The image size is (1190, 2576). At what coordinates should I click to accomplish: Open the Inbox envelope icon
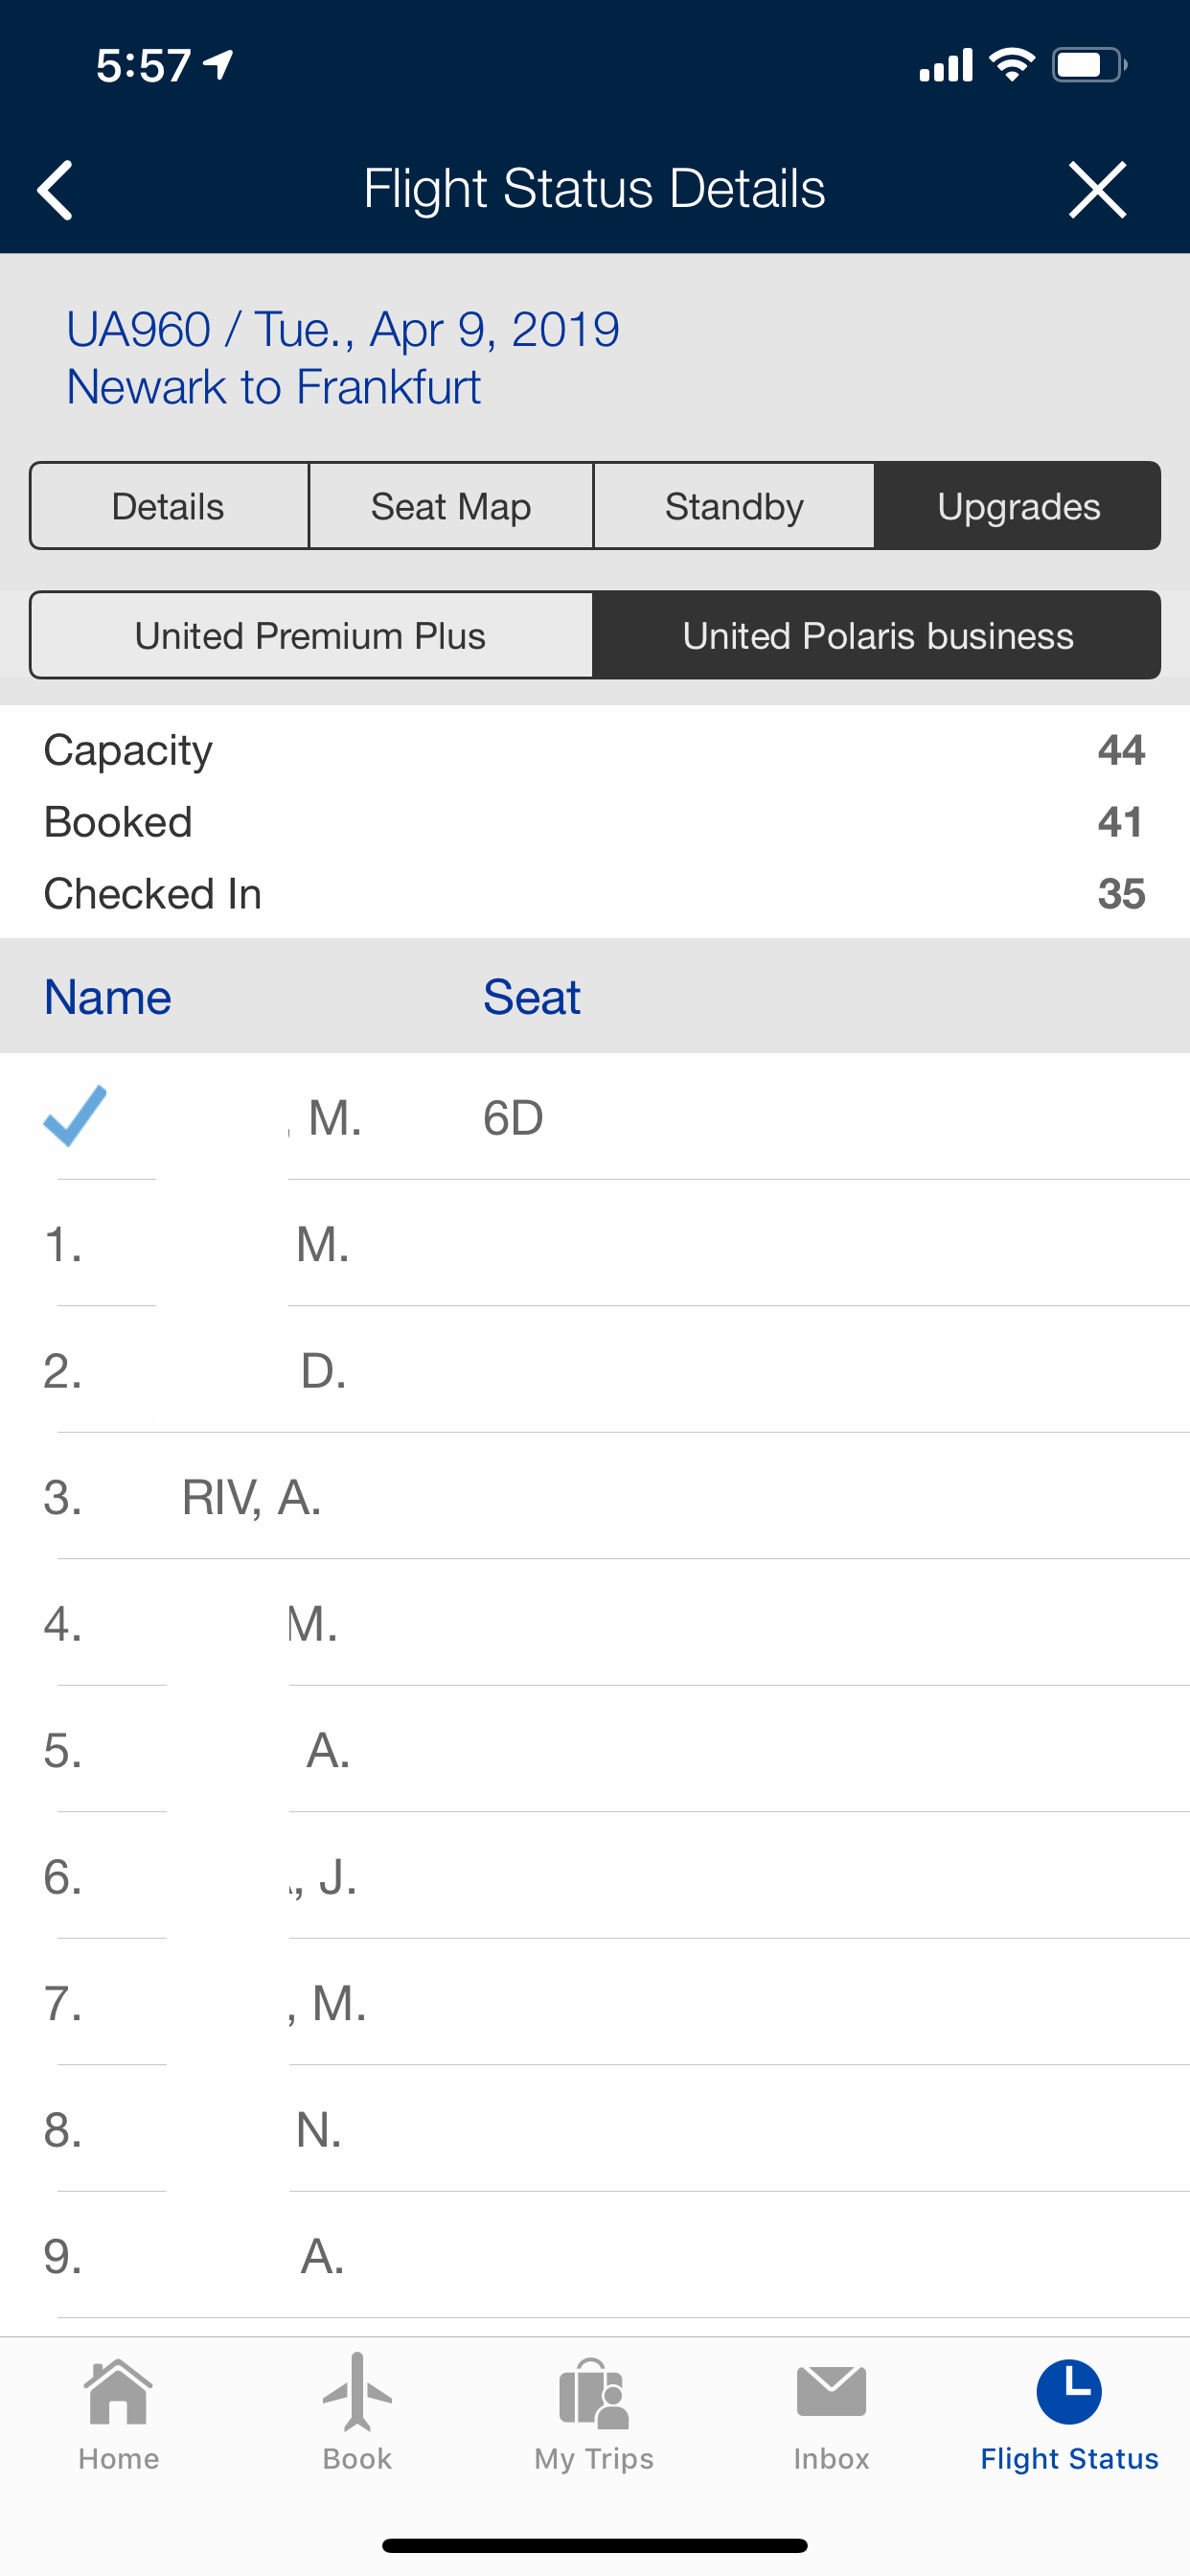click(x=831, y=2392)
